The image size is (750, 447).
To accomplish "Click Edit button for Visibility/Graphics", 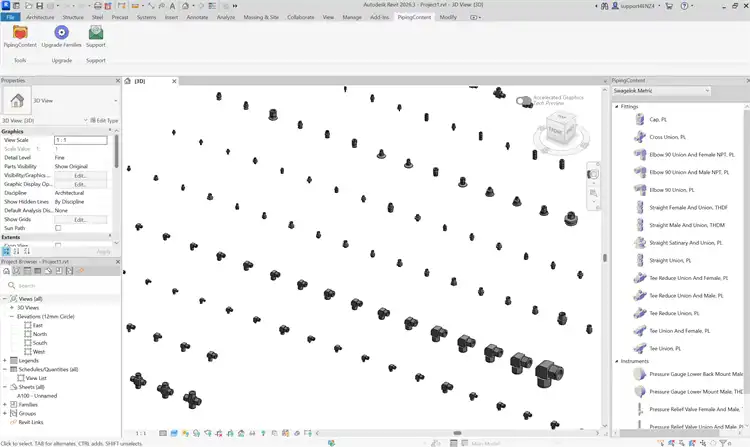I will pos(80,175).
